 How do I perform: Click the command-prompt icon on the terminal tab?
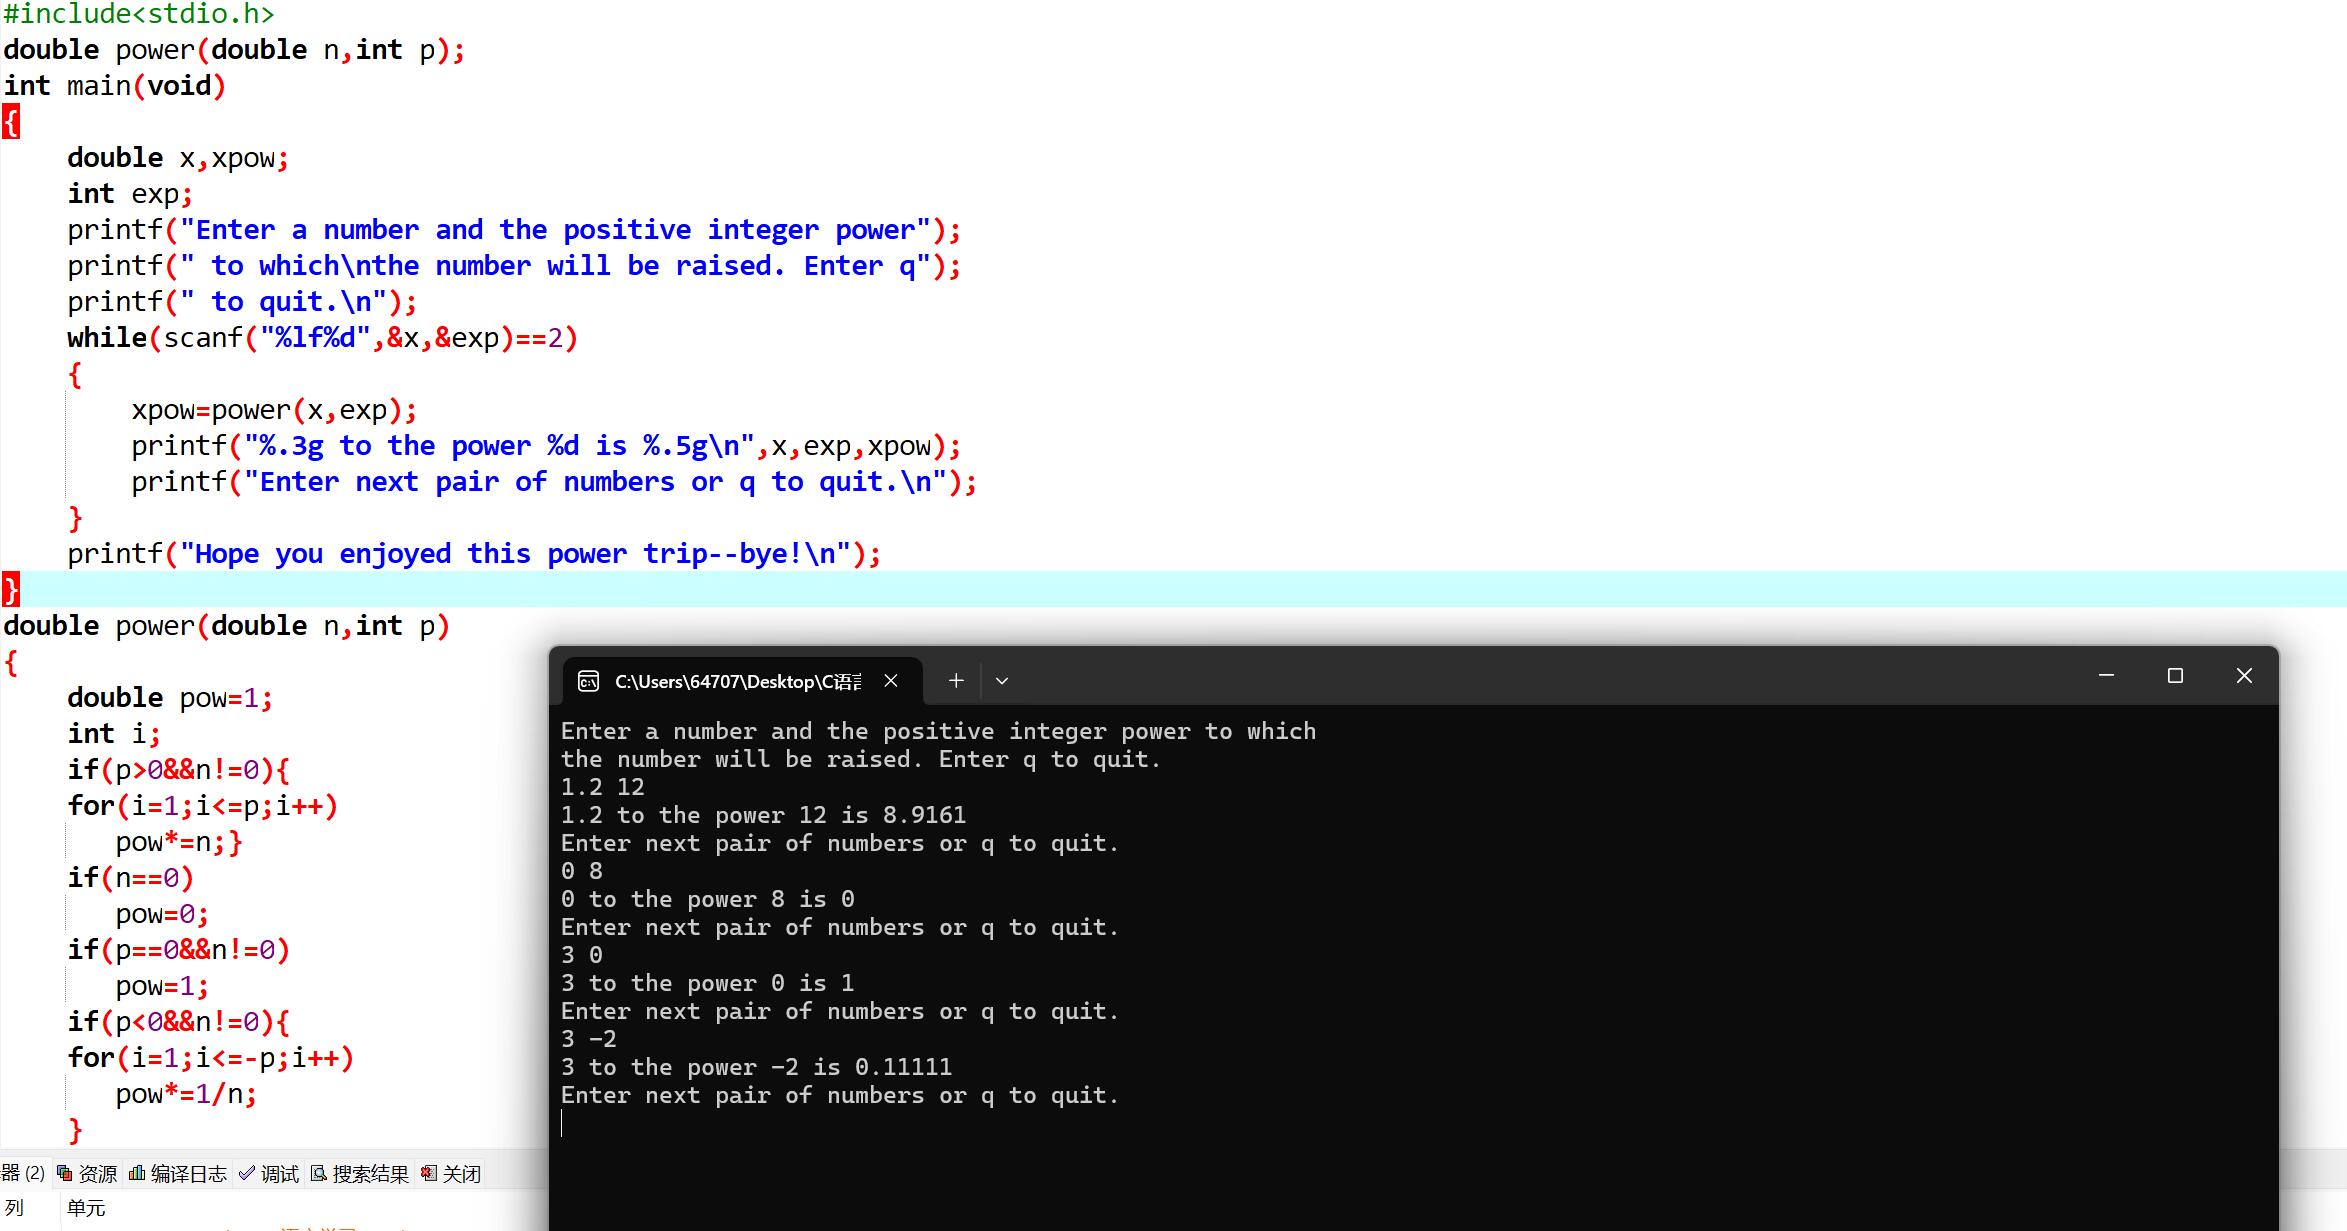tap(588, 681)
